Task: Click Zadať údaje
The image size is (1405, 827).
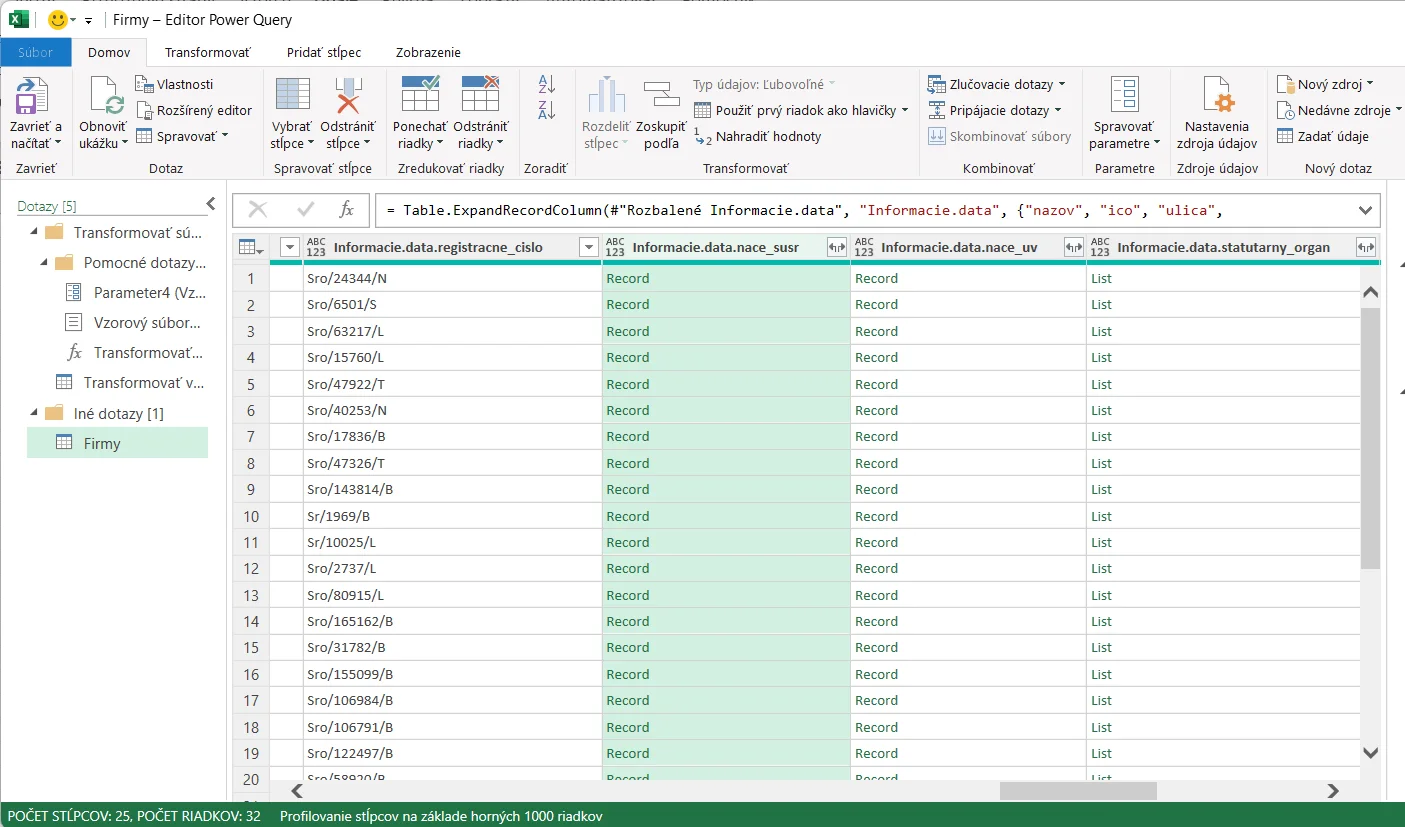Action: point(1322,136)
